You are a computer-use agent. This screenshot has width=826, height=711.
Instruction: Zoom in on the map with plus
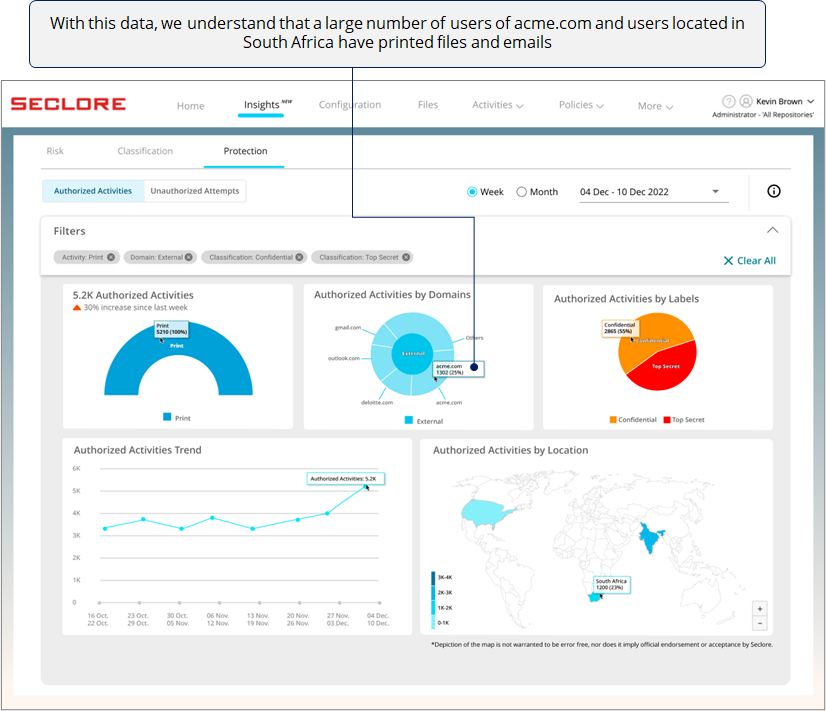760,609
